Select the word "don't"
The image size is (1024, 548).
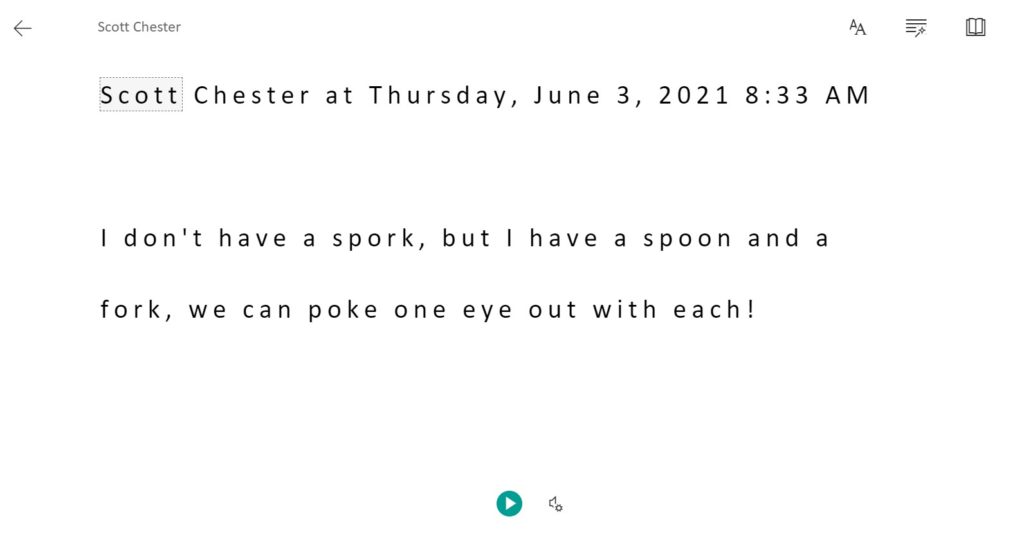click(x=163, y=238)
